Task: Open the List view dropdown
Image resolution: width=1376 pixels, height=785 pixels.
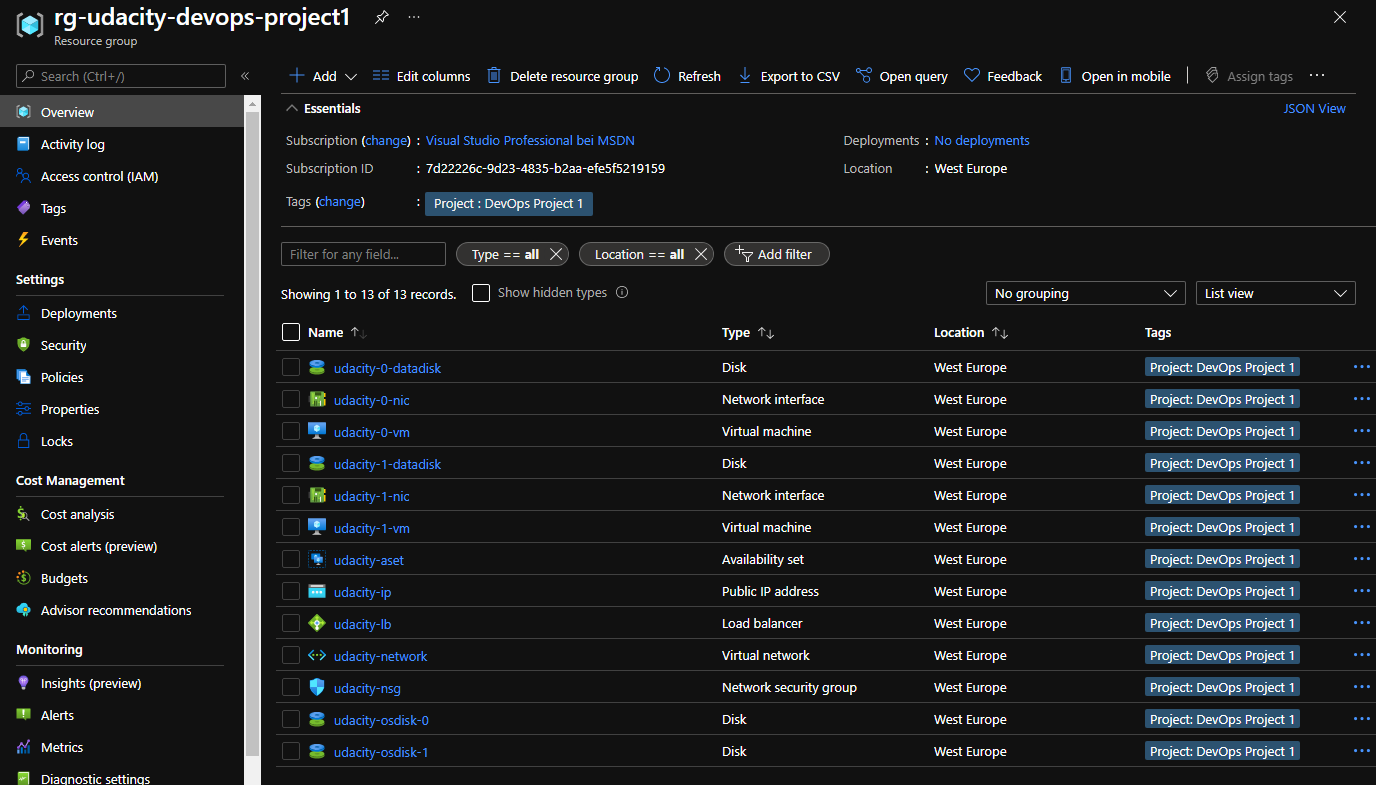Action: point(1275,293)
